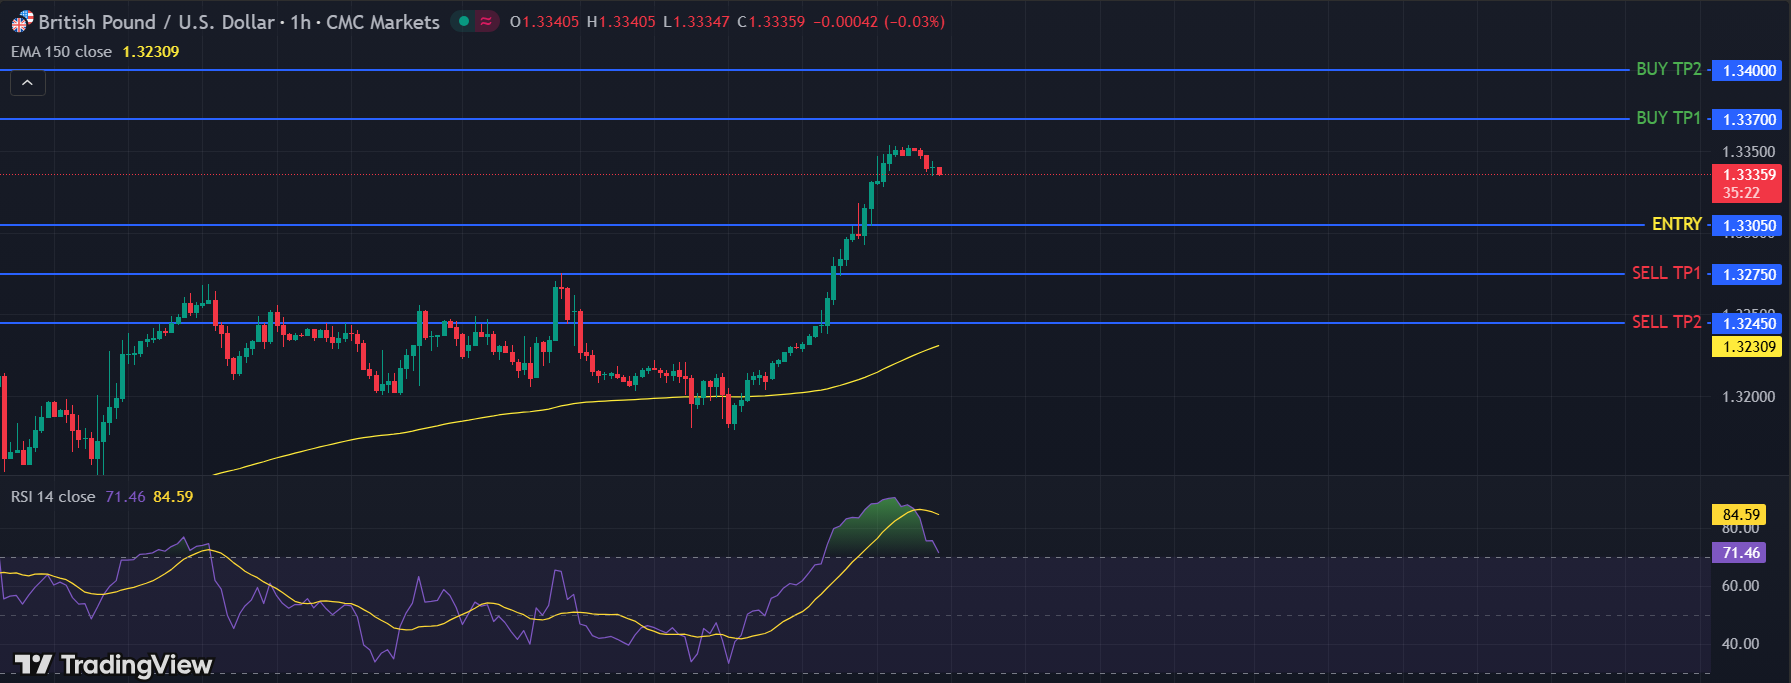Click the ENTRY 1.33050 price label
This screenshot has height=683, width=1791.
pos(1749,226)
